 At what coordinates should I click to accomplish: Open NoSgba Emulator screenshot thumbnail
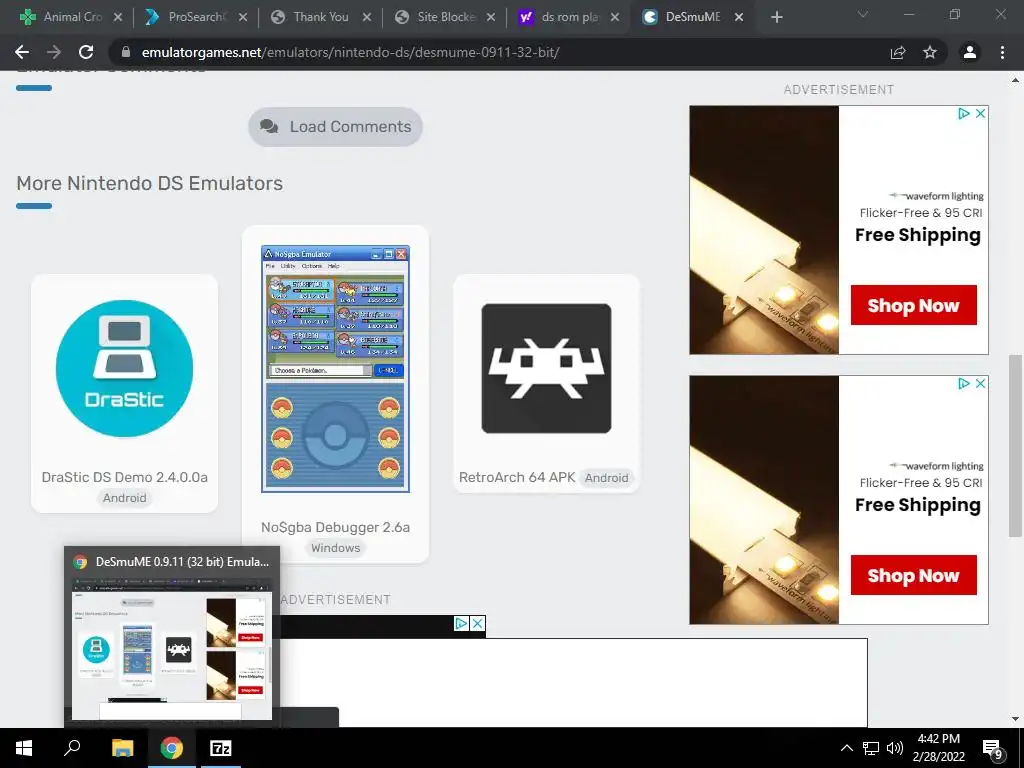tap(335, 368)
